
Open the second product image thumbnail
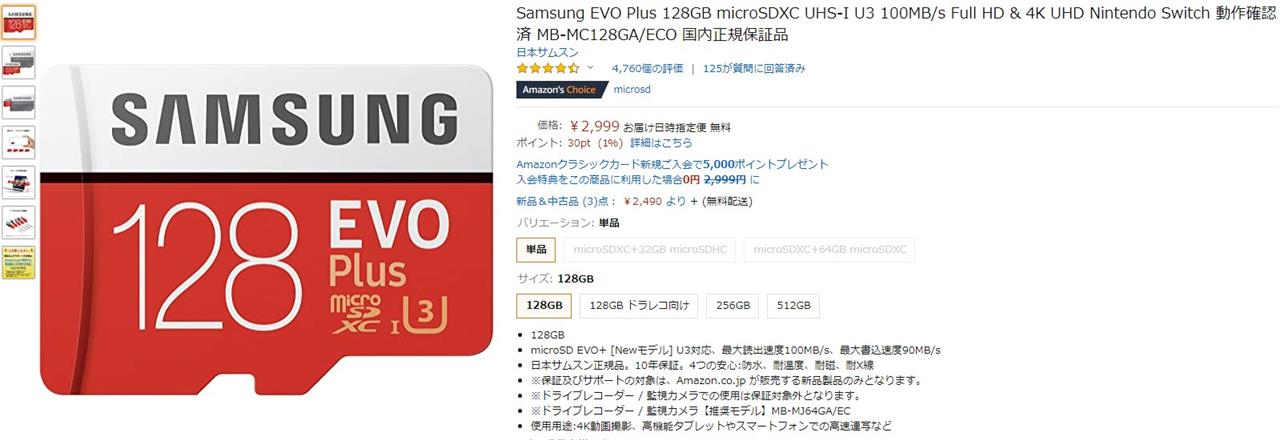[18, 62]
